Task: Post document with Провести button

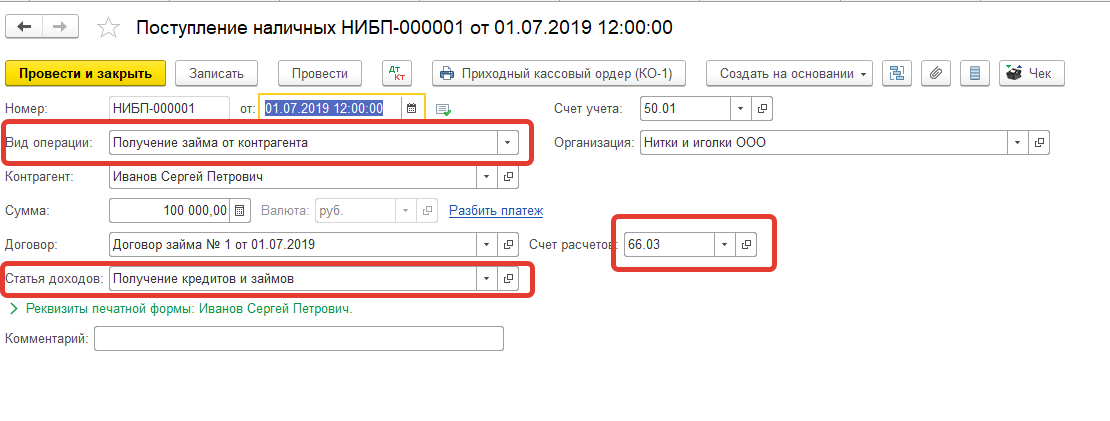Action: pyautogui.click(x=320, y=73)
